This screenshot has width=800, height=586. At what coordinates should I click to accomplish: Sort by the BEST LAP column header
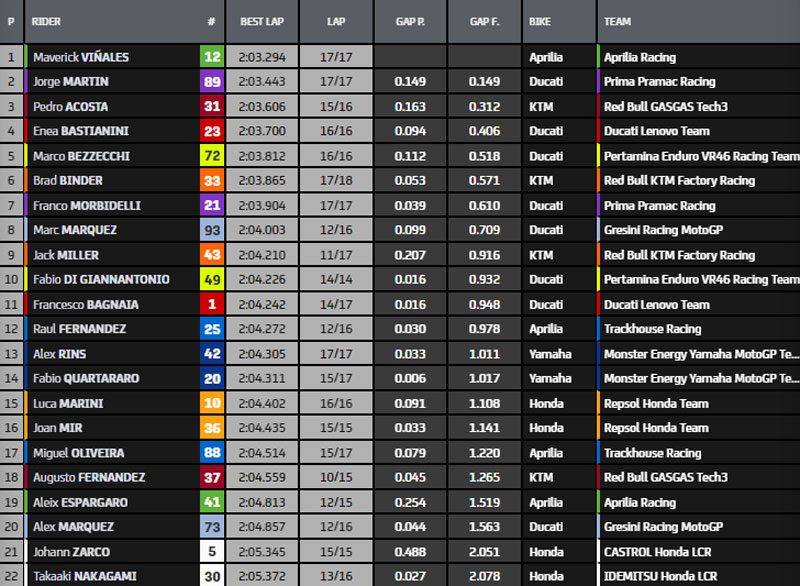(264, 21)
